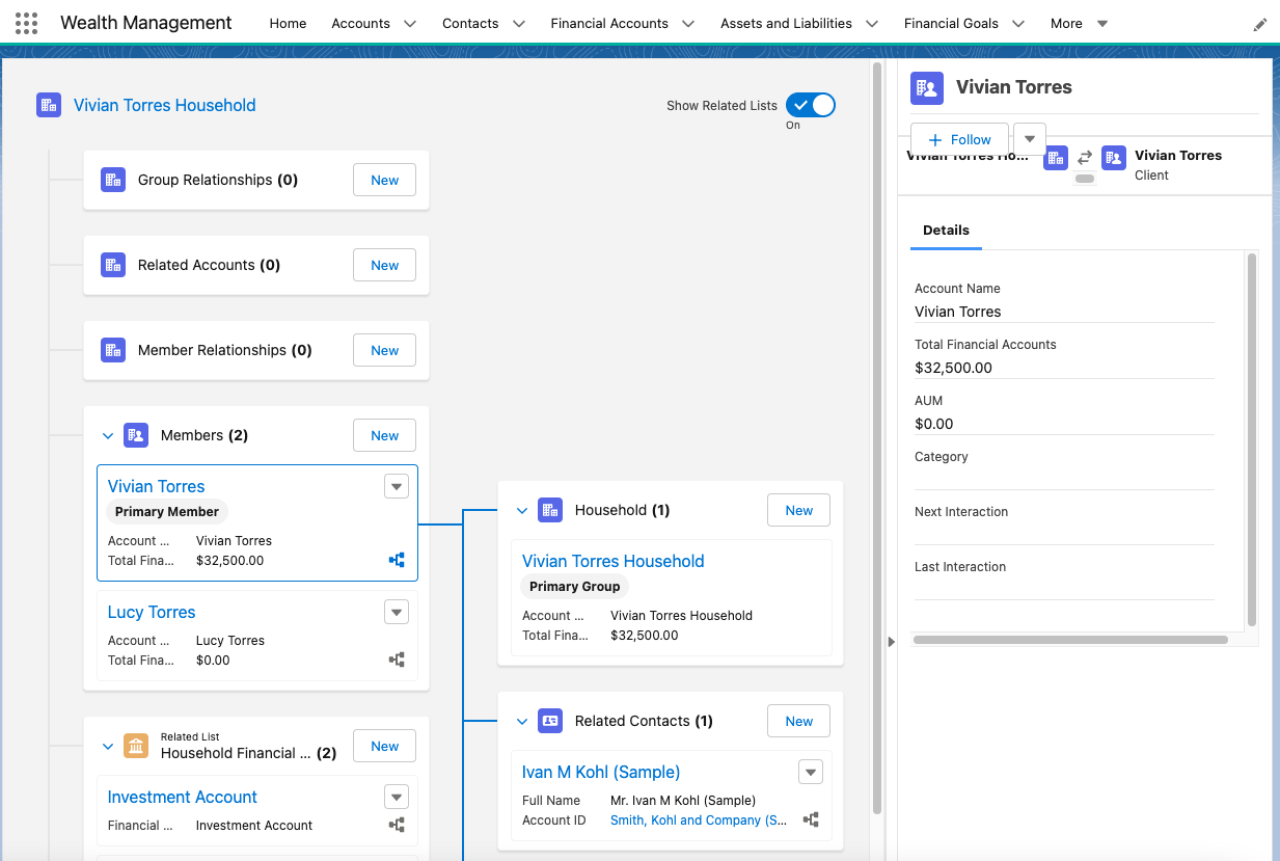Click the Follow button
Image resolution: width=1280 pixels, height=861 pixels.
coord(960,139)
